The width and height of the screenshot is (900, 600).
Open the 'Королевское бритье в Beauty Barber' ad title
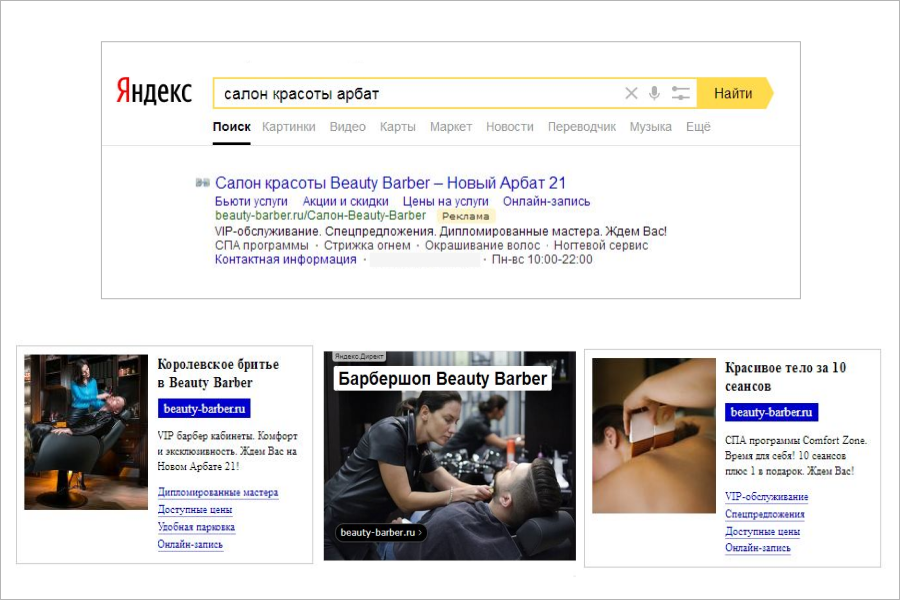click(x=218, y=373)
